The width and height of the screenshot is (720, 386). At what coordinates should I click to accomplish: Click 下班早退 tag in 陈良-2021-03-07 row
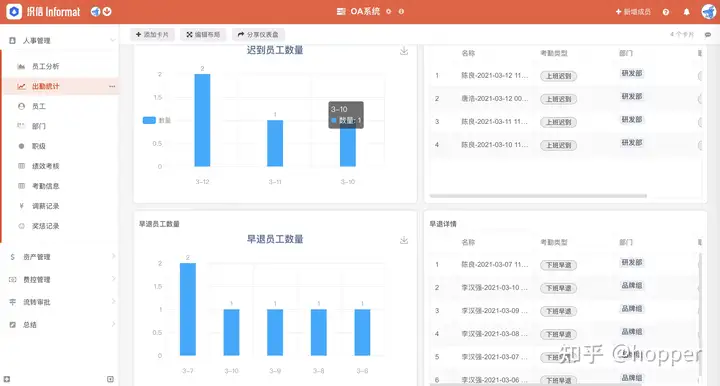click(x=558, y=265)
